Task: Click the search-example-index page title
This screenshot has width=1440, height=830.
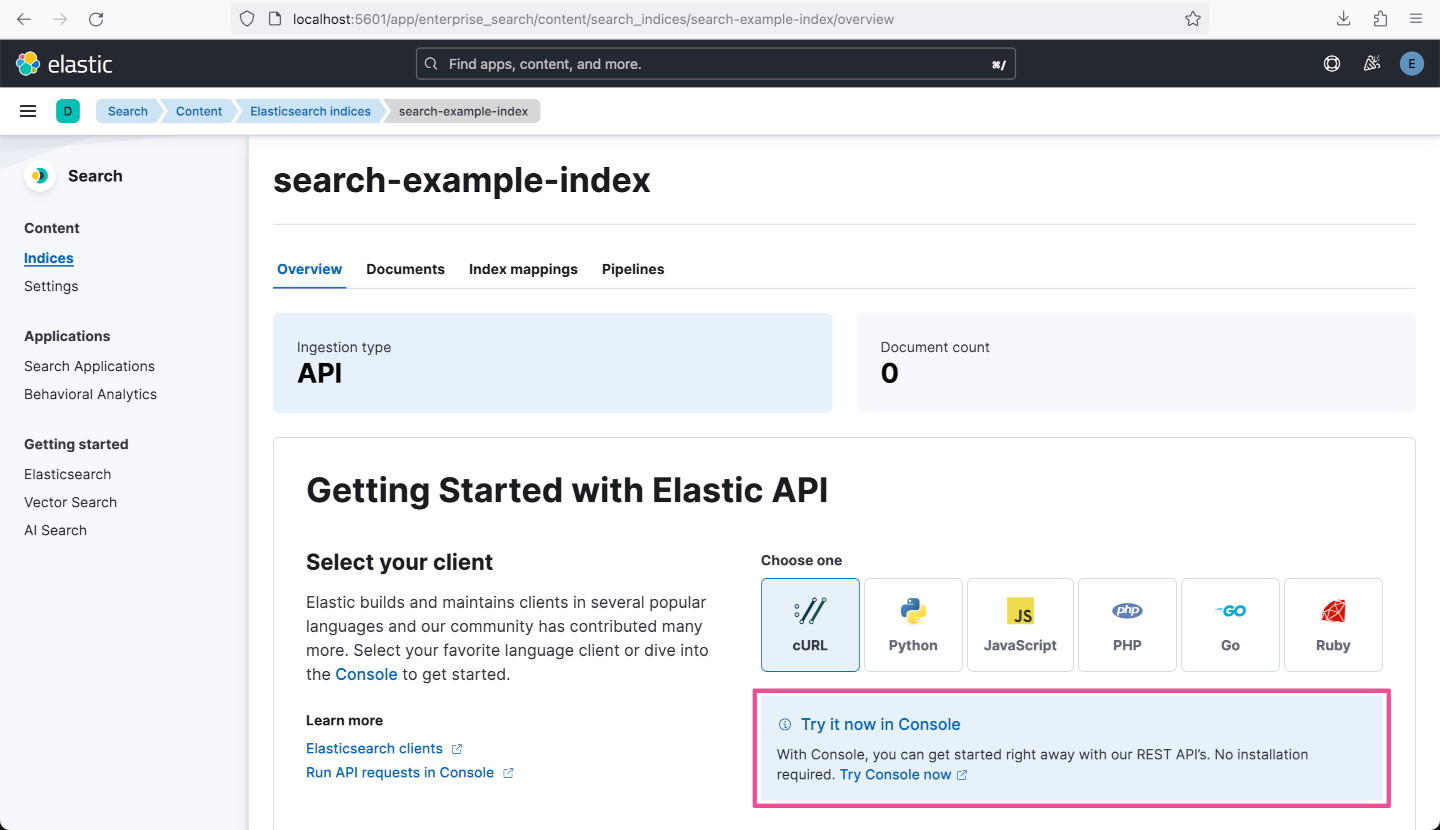Action: point(462,180)
